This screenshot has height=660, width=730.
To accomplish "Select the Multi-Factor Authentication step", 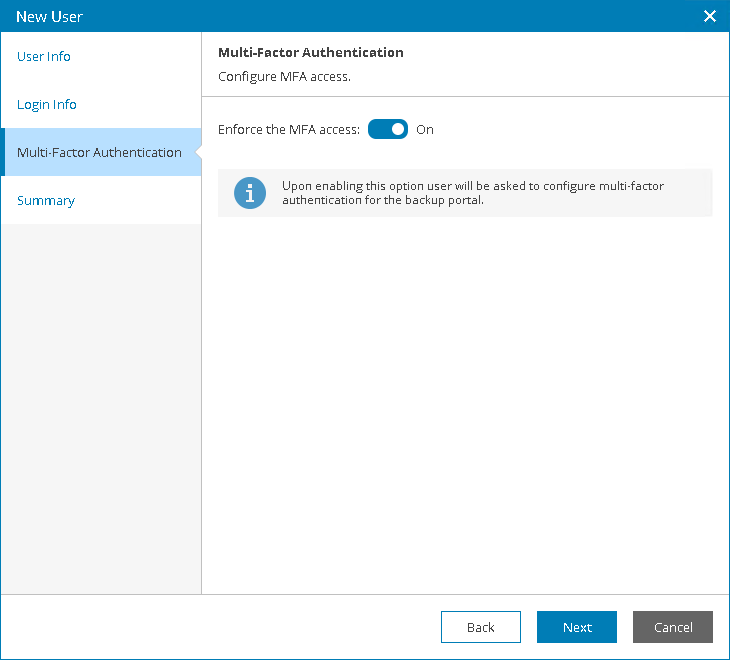I will [x=99, y=153].
